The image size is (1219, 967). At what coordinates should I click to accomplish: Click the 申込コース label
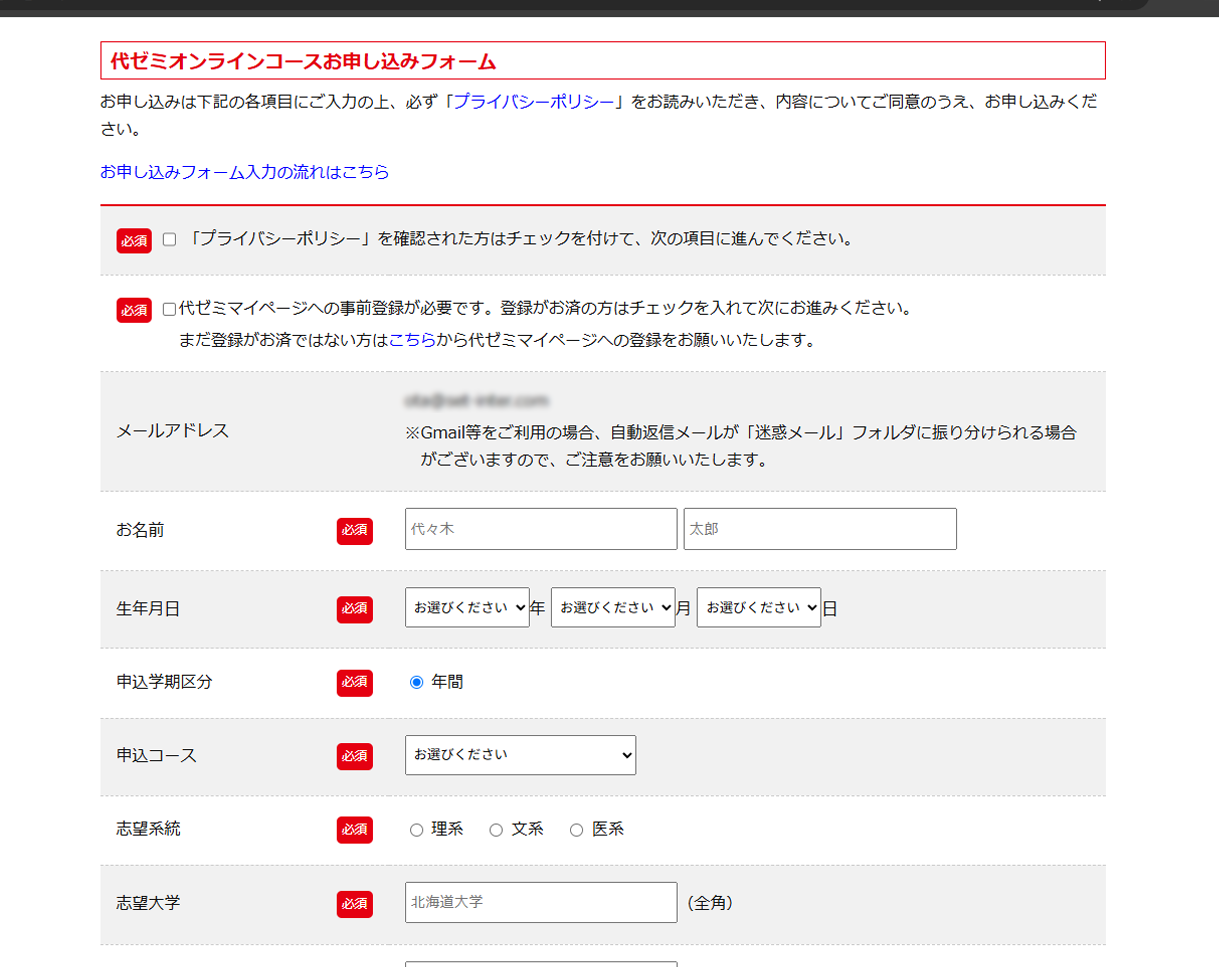coord(156,755)
